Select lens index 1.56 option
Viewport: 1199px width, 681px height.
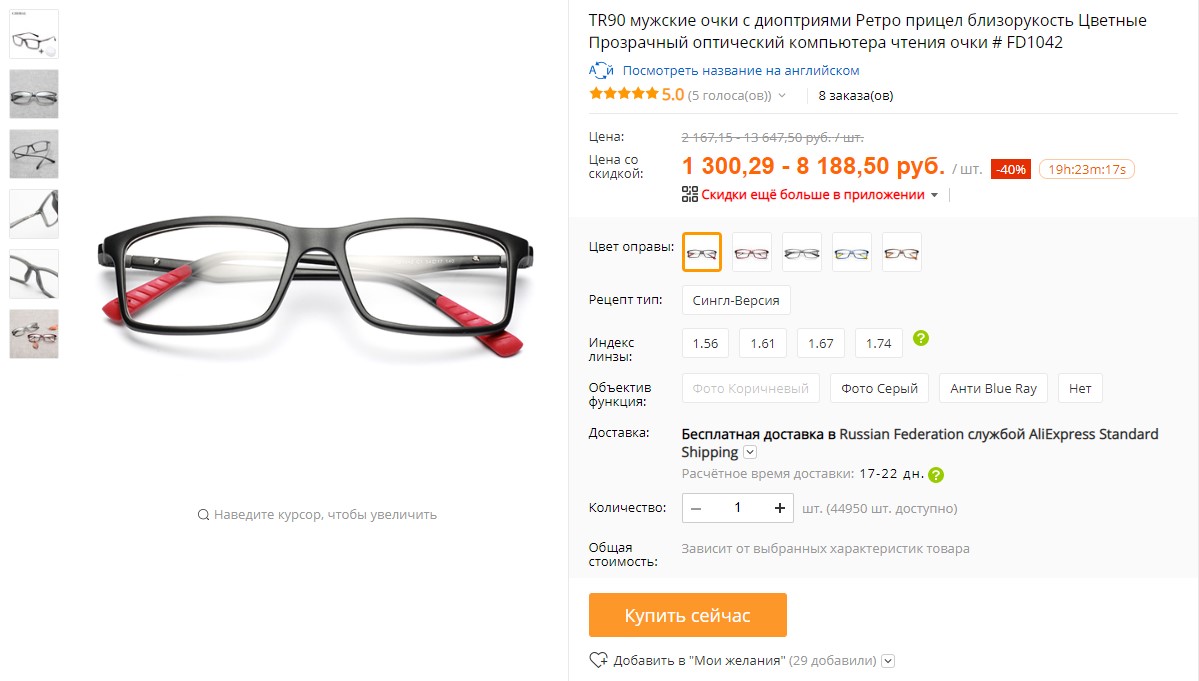pos(705,344)
